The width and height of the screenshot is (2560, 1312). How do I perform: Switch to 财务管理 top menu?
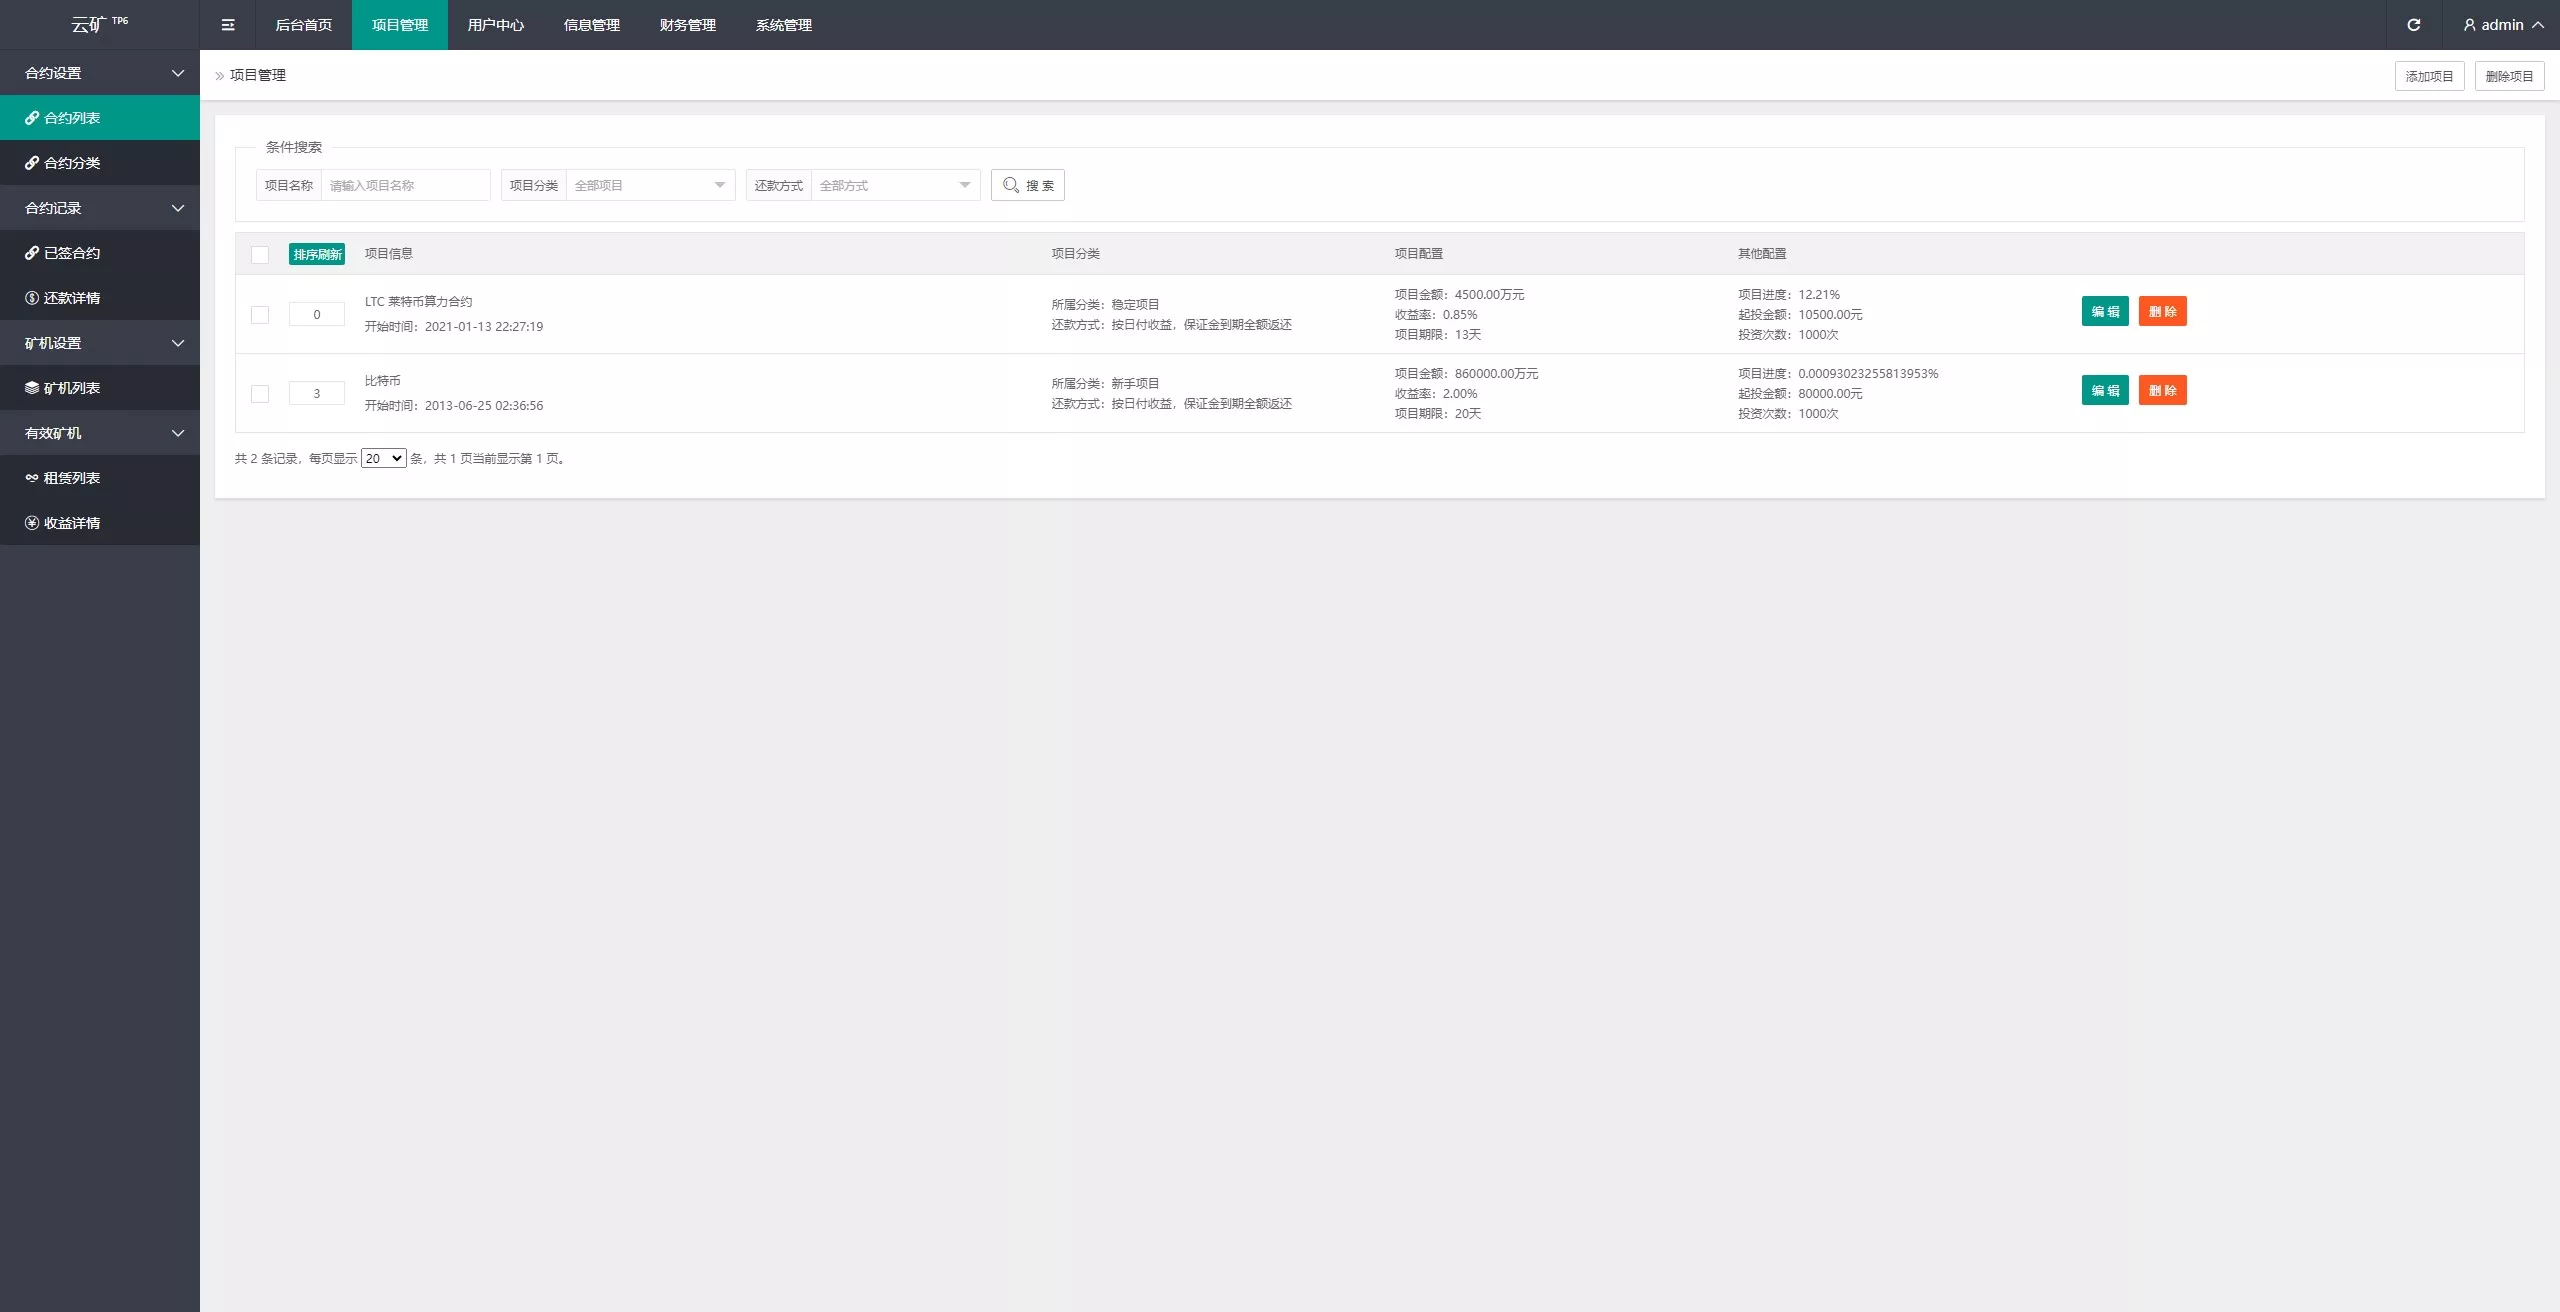[687, 25]
